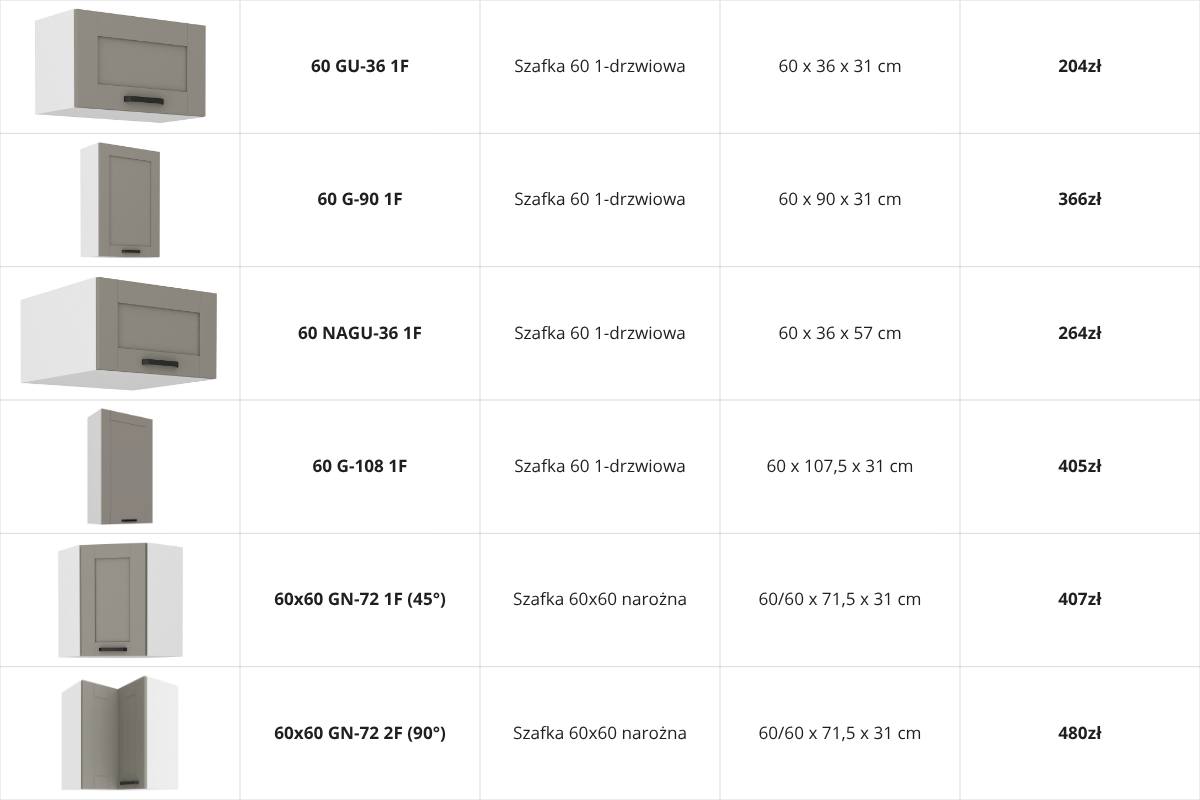
Task: Select the 60 x 36 x 57 cm dimensions
Action: point(840,333)
